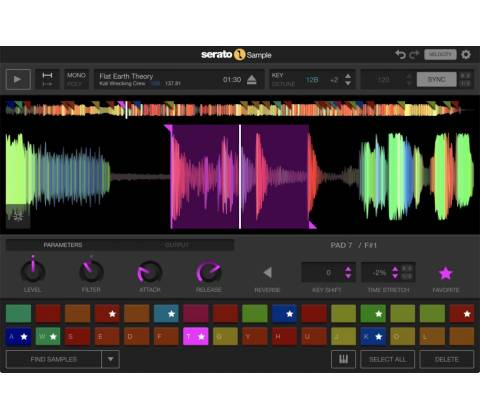
Task: Toggle the keyboard mode piano icon
Action: (343, 359)
